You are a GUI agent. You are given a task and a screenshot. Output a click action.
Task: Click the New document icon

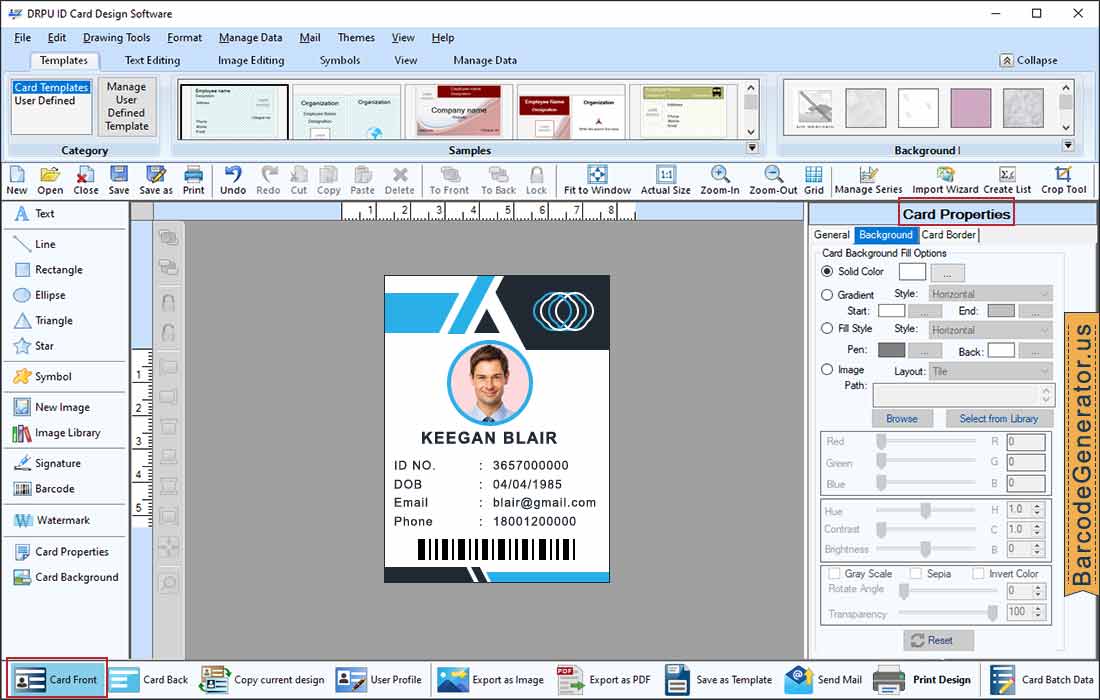click(16, 180)
